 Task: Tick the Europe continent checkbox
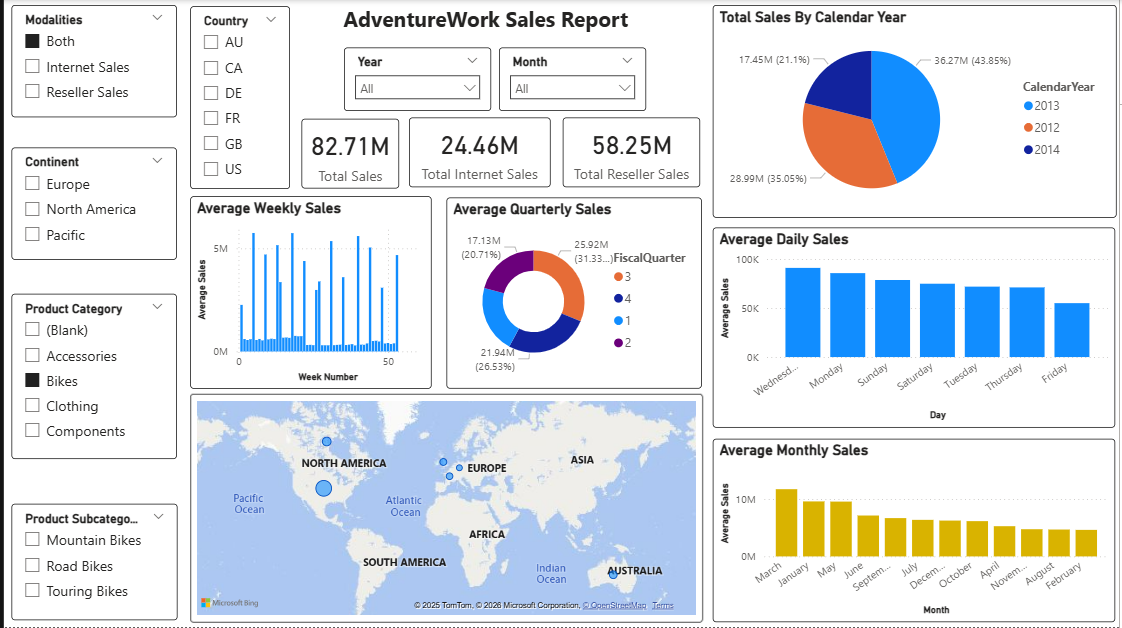pos(32,184)
